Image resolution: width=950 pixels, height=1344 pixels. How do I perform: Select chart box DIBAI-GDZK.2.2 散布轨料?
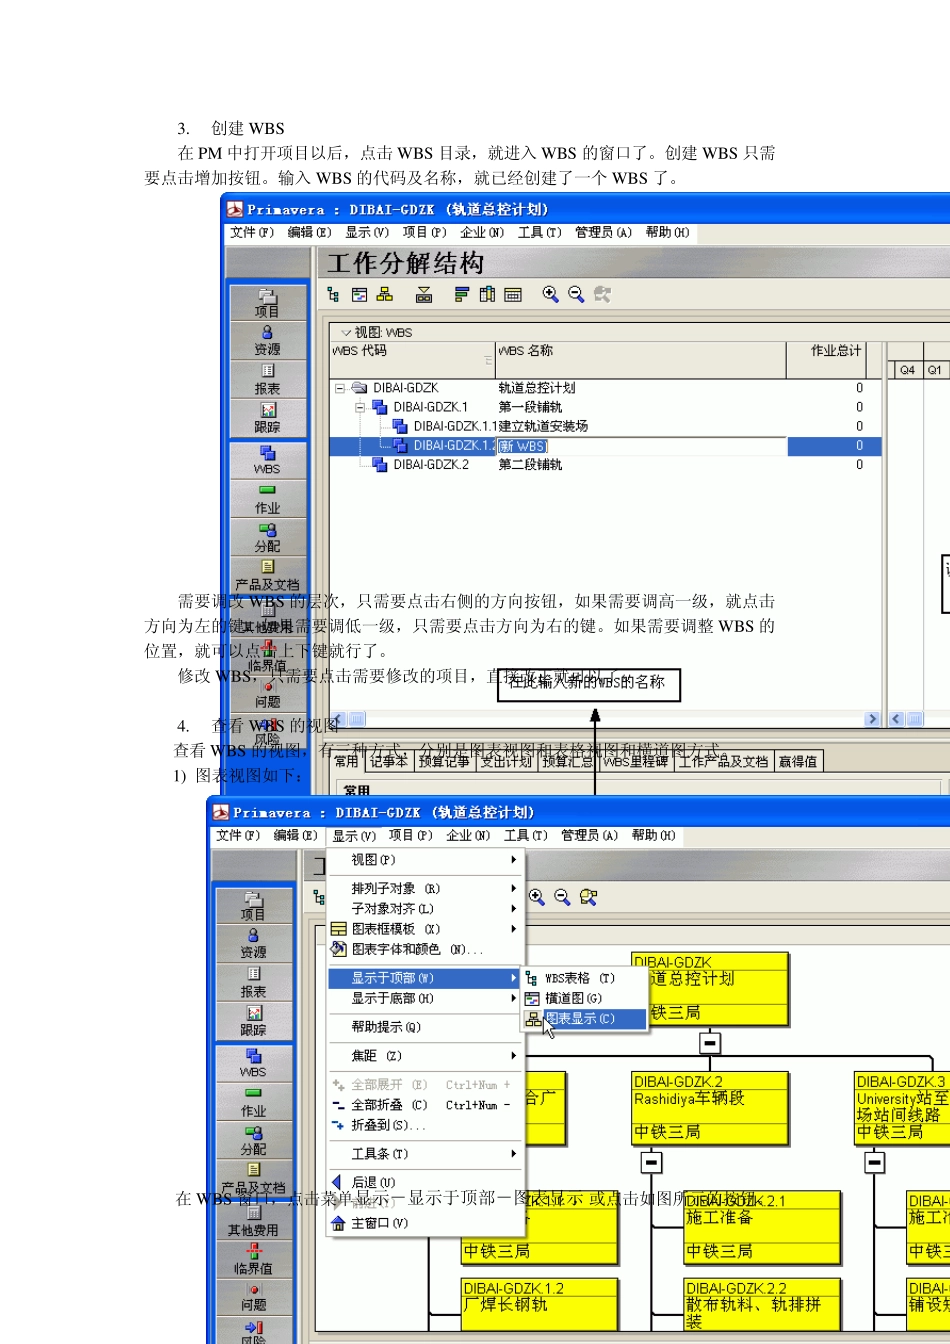point(762,1305)
